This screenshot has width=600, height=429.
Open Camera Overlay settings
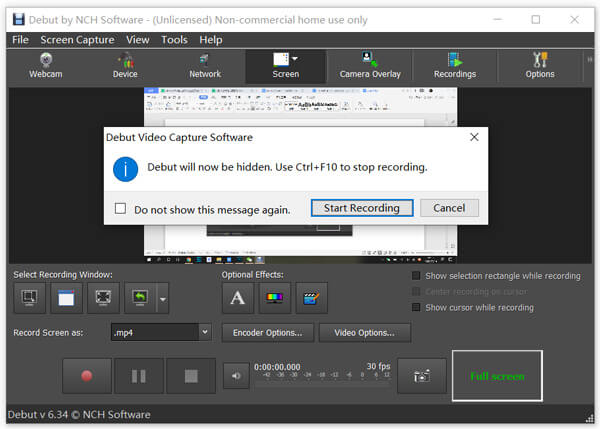pos(370,66)
